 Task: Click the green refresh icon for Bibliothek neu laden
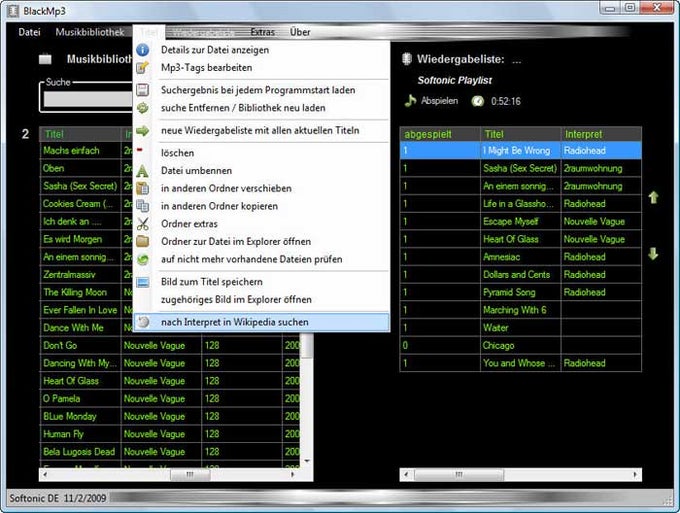coord(143,108)
